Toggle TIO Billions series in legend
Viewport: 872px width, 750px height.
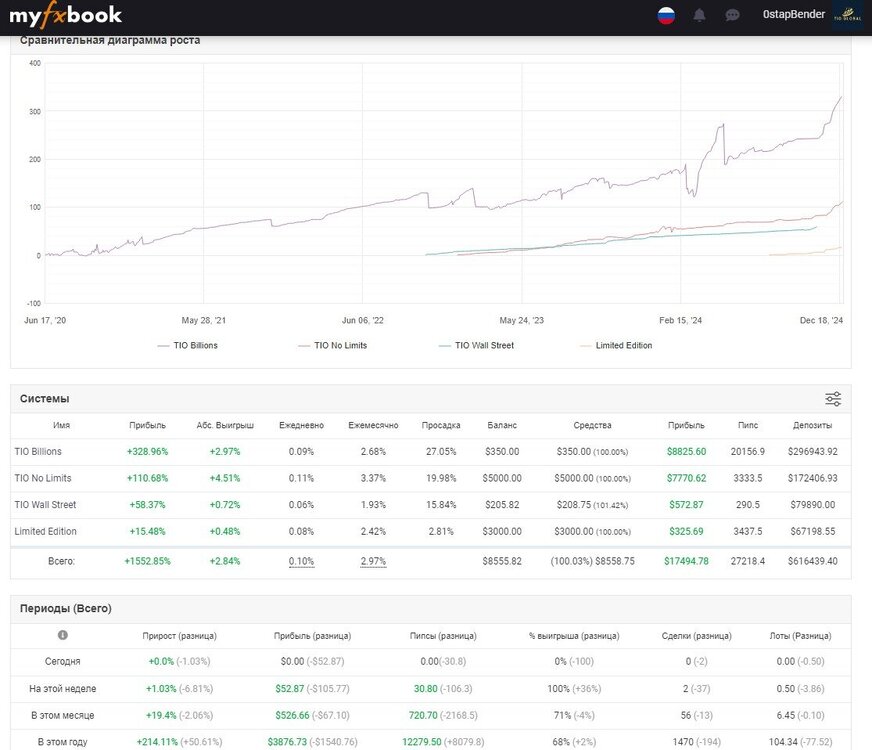tap(187, 345)
